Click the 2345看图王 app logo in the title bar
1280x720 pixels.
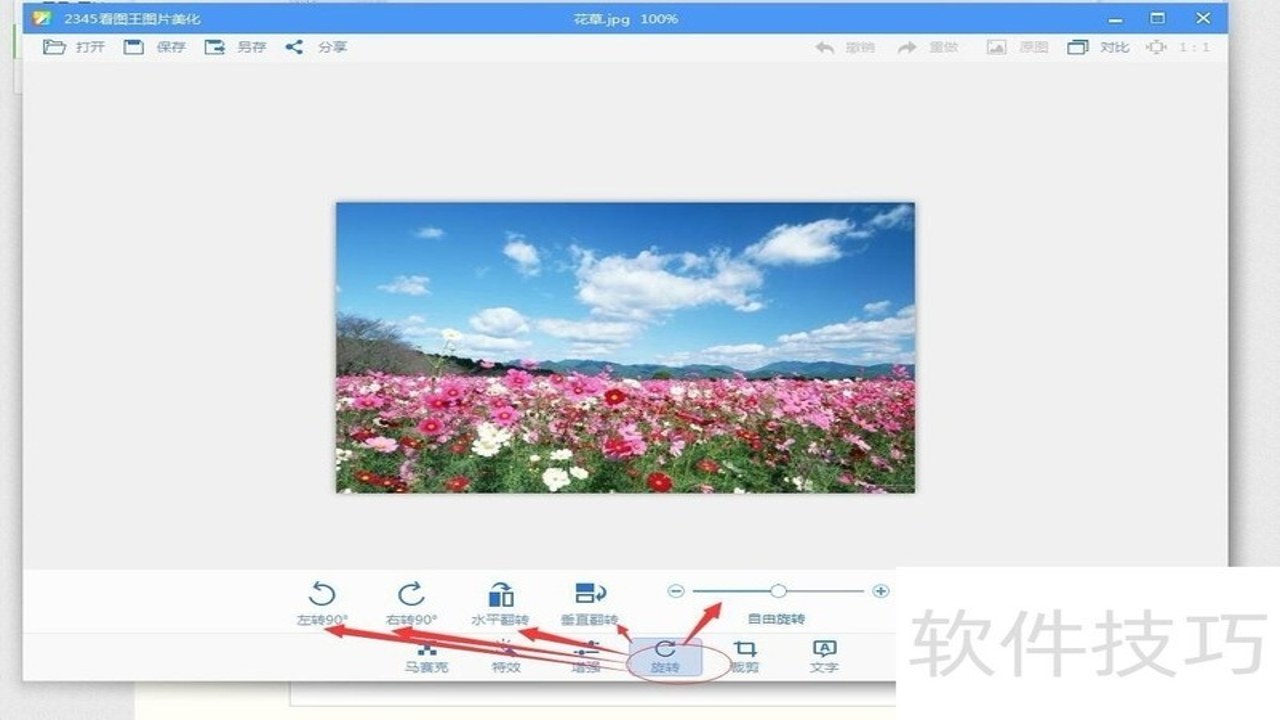pos(42,18)
